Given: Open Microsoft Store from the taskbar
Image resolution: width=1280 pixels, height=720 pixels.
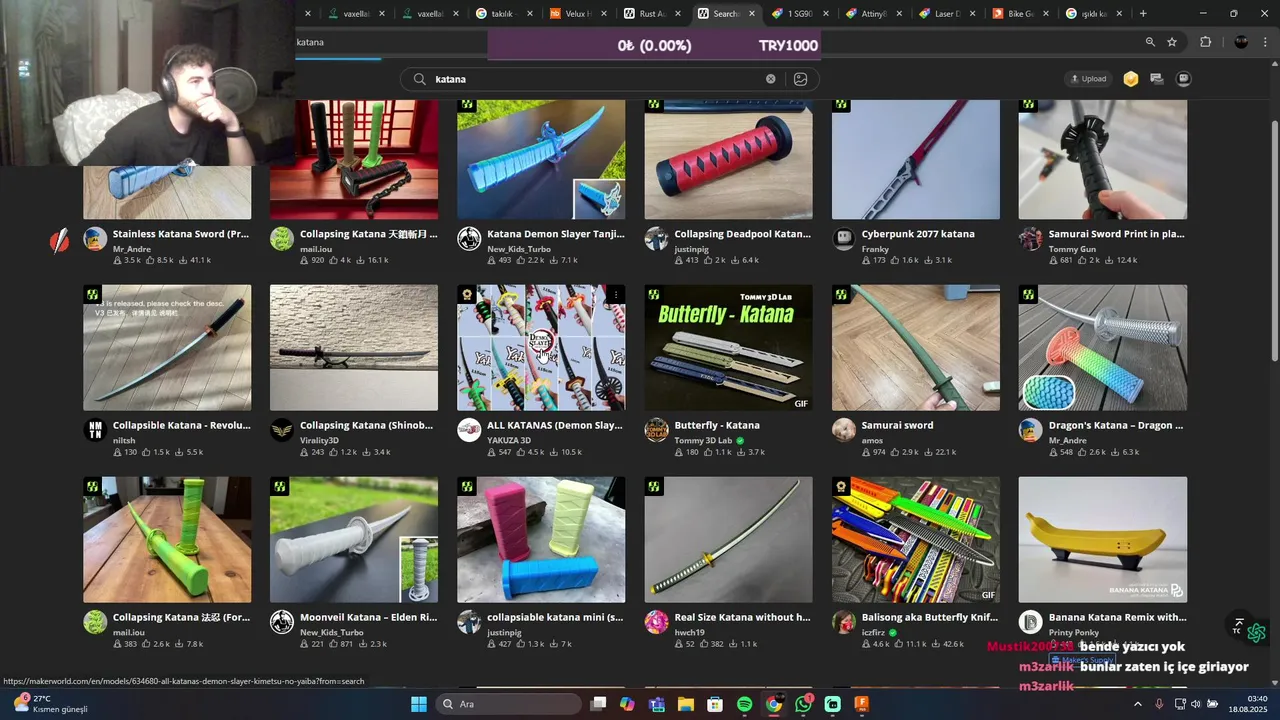Looking at the screenshot, I should (x=715, y=704).
